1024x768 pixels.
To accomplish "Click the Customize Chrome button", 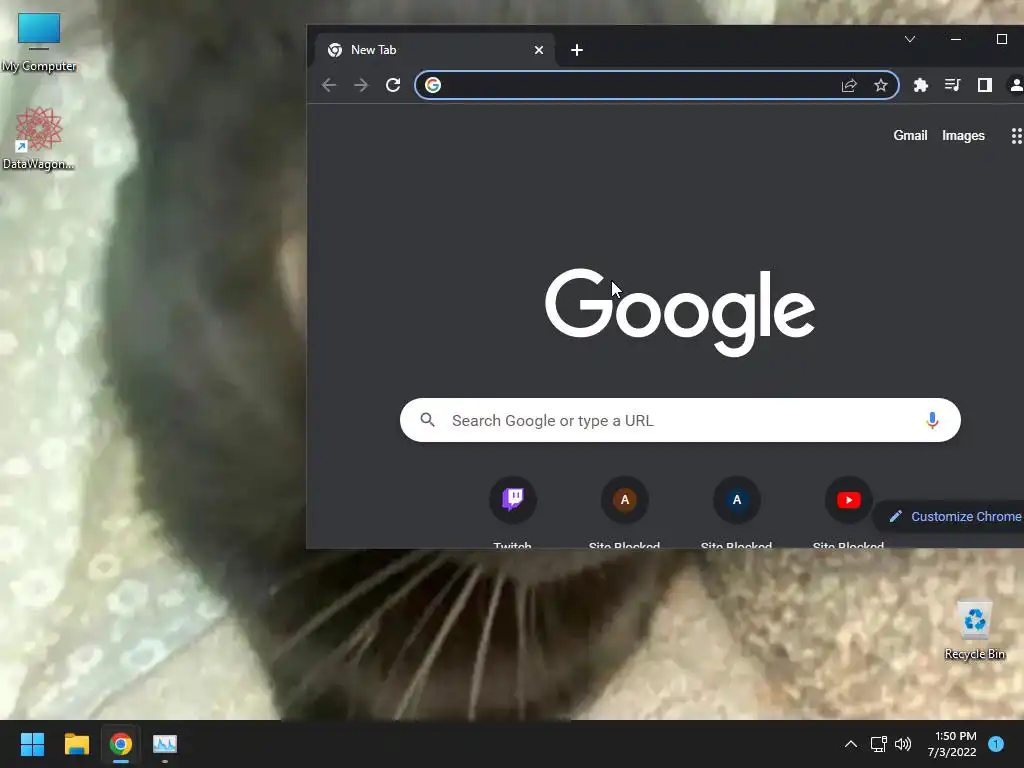I will tap(950, 517).
